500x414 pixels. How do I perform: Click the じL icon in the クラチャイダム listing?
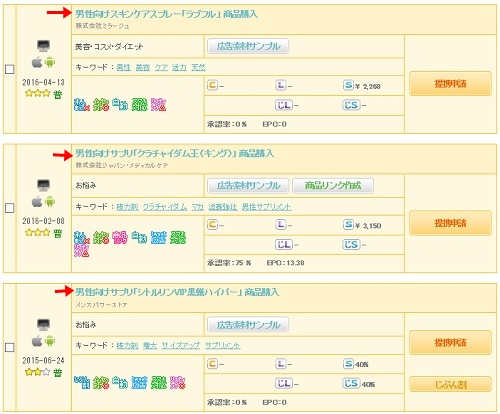click(x=284, y=244)
